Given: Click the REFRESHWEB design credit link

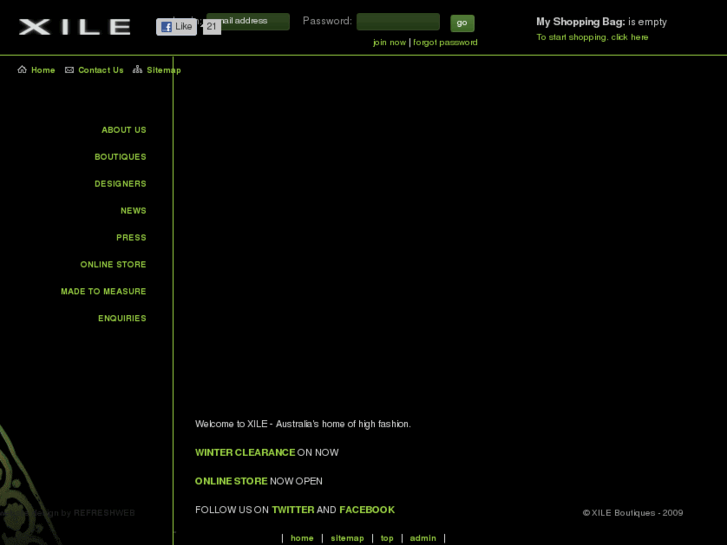Looking at the screenshot, I should tap(104, 513).
